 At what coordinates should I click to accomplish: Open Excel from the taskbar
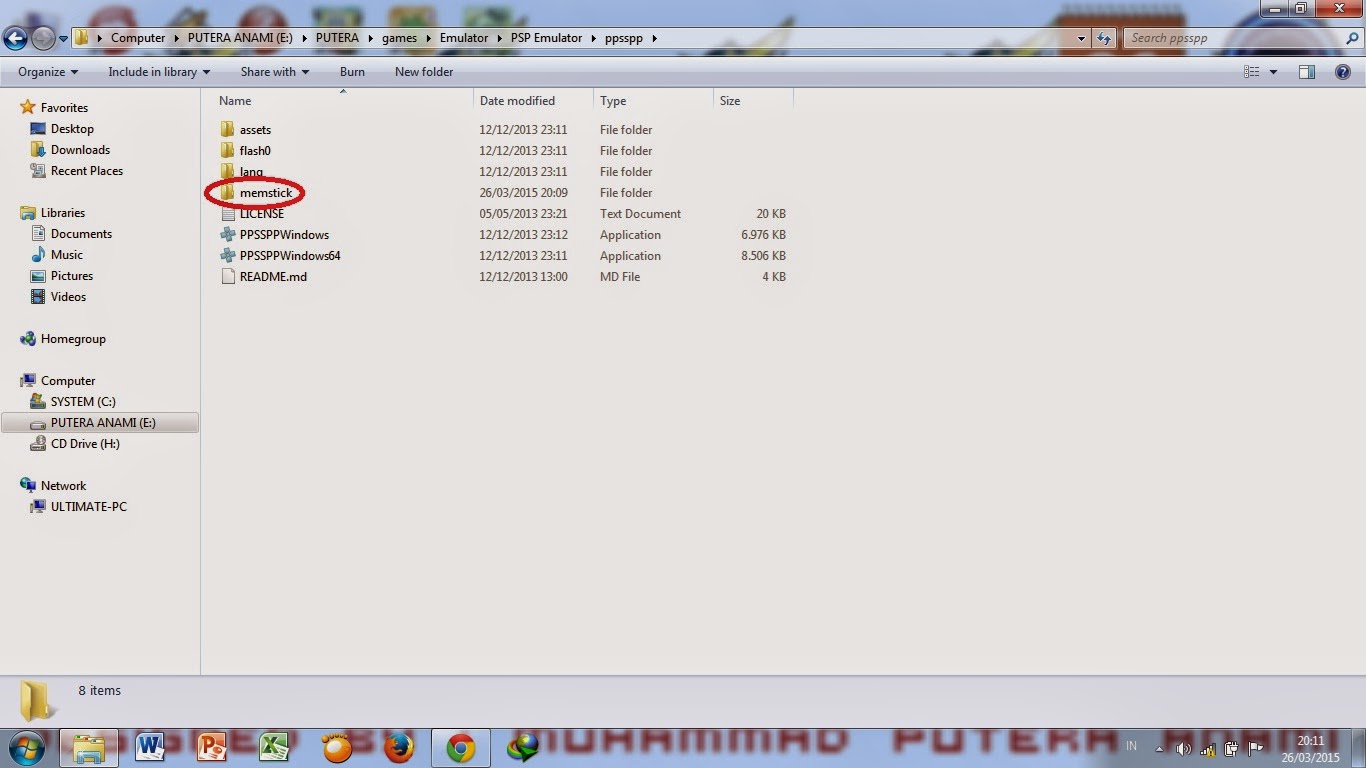click(275, 747)
